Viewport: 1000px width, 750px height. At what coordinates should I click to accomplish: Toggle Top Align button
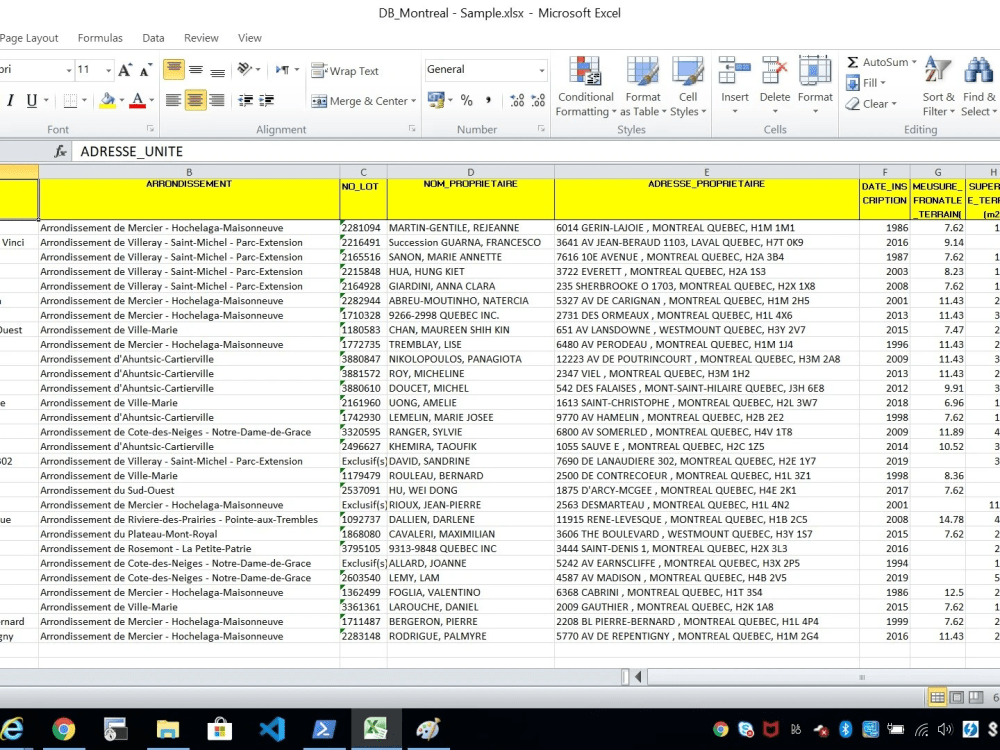(173, 70)
